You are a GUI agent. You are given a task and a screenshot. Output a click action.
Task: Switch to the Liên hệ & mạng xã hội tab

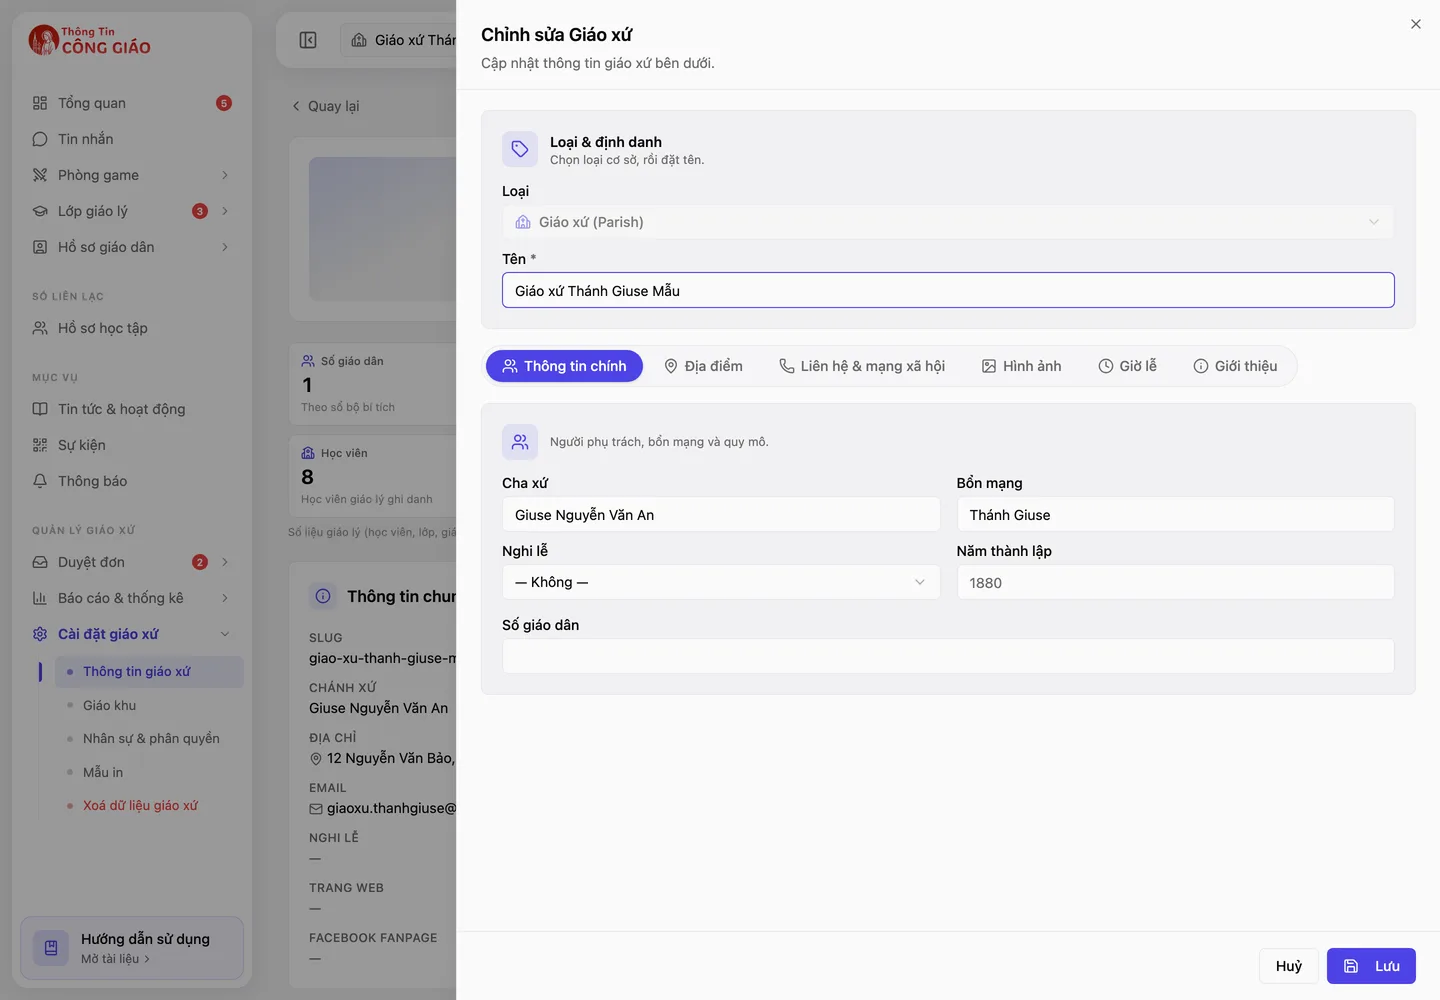tap(862, 366)
